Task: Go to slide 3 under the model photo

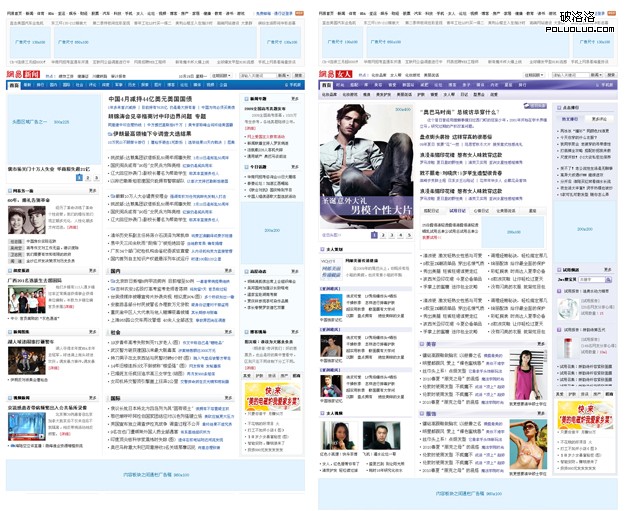Action: [391, 235]
